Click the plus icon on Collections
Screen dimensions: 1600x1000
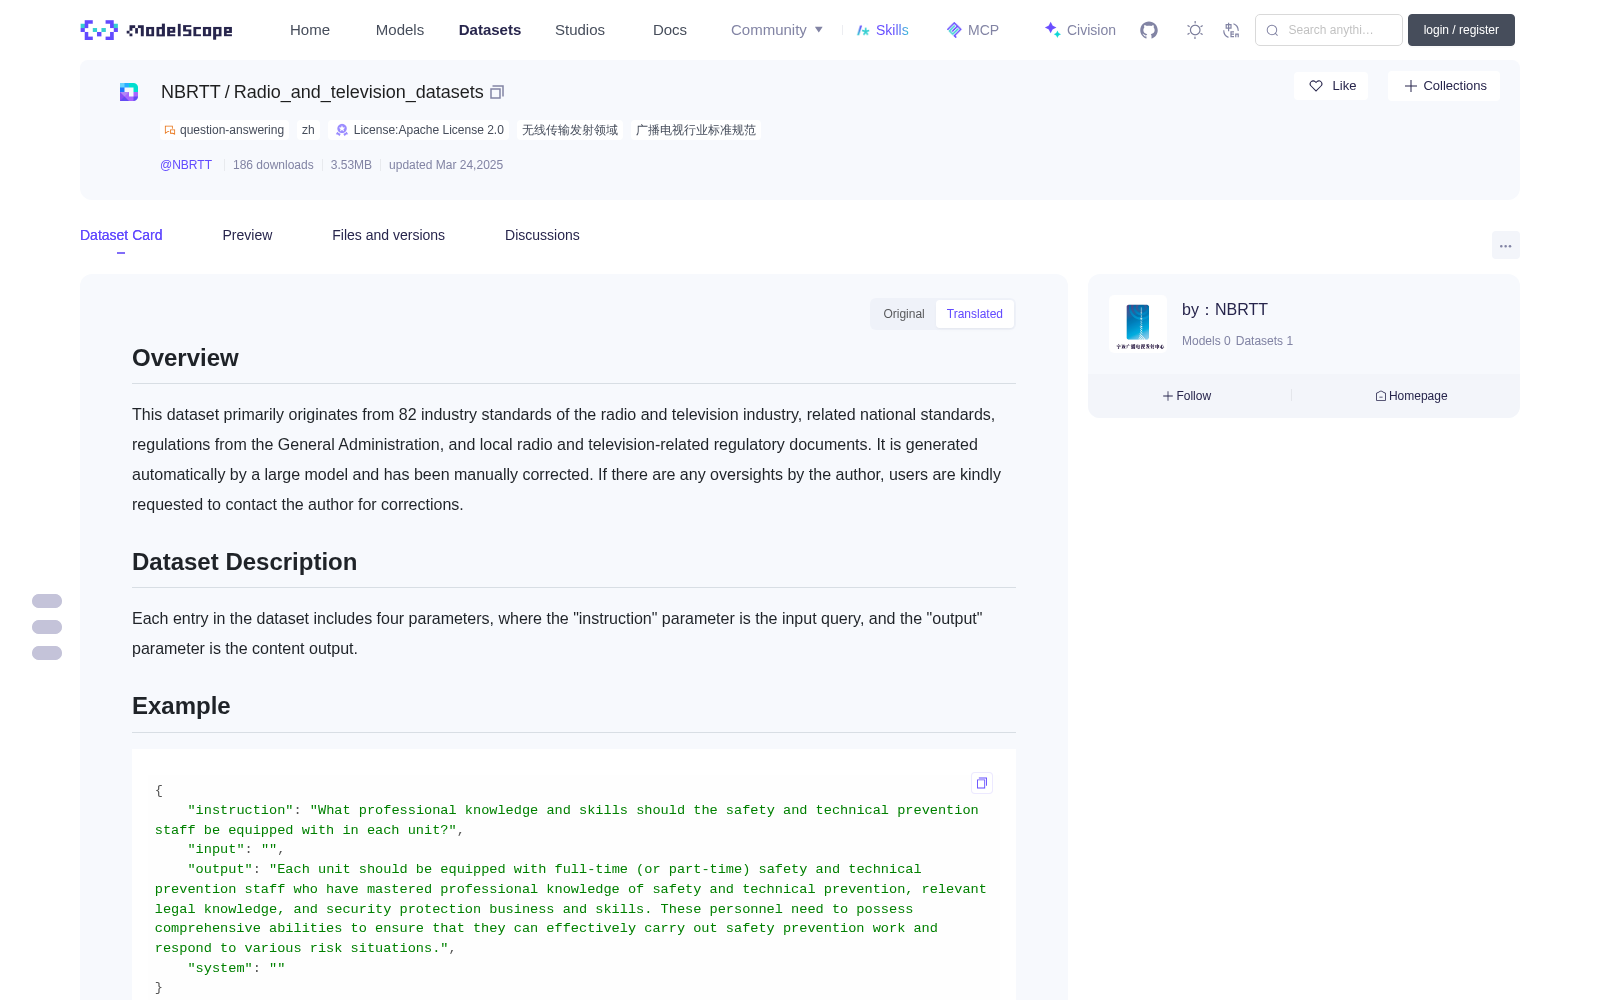[x=1411, y=86]
